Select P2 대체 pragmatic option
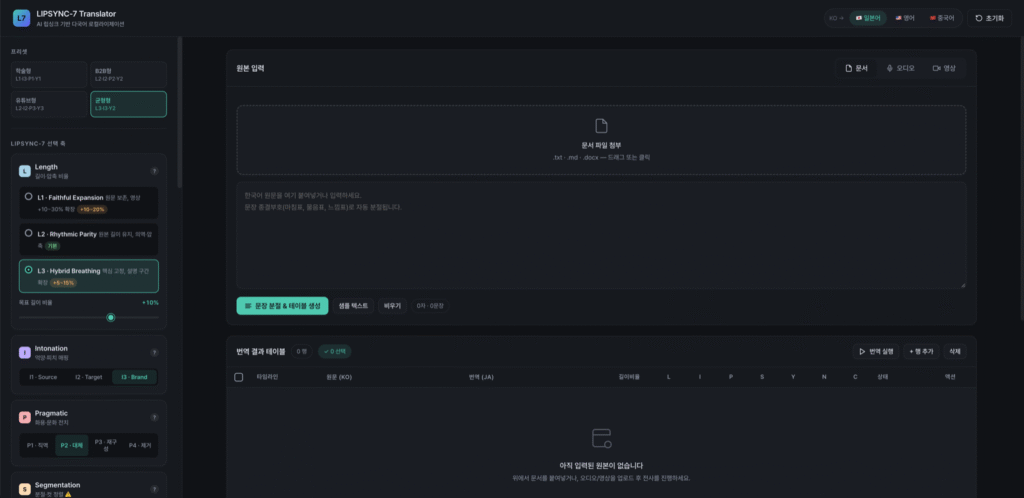The height and width of the screenshot is (498, 1024). click(x=71, y=445)
